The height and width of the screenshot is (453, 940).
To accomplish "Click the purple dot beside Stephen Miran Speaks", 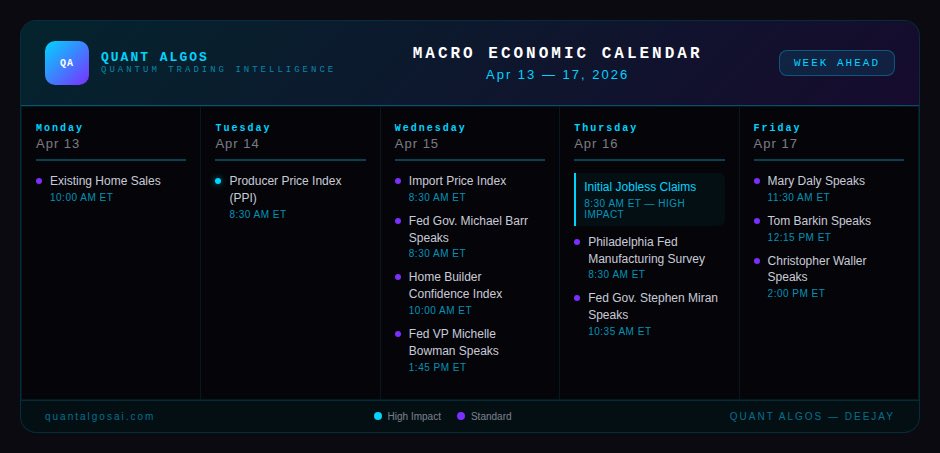I will point(577,298).
